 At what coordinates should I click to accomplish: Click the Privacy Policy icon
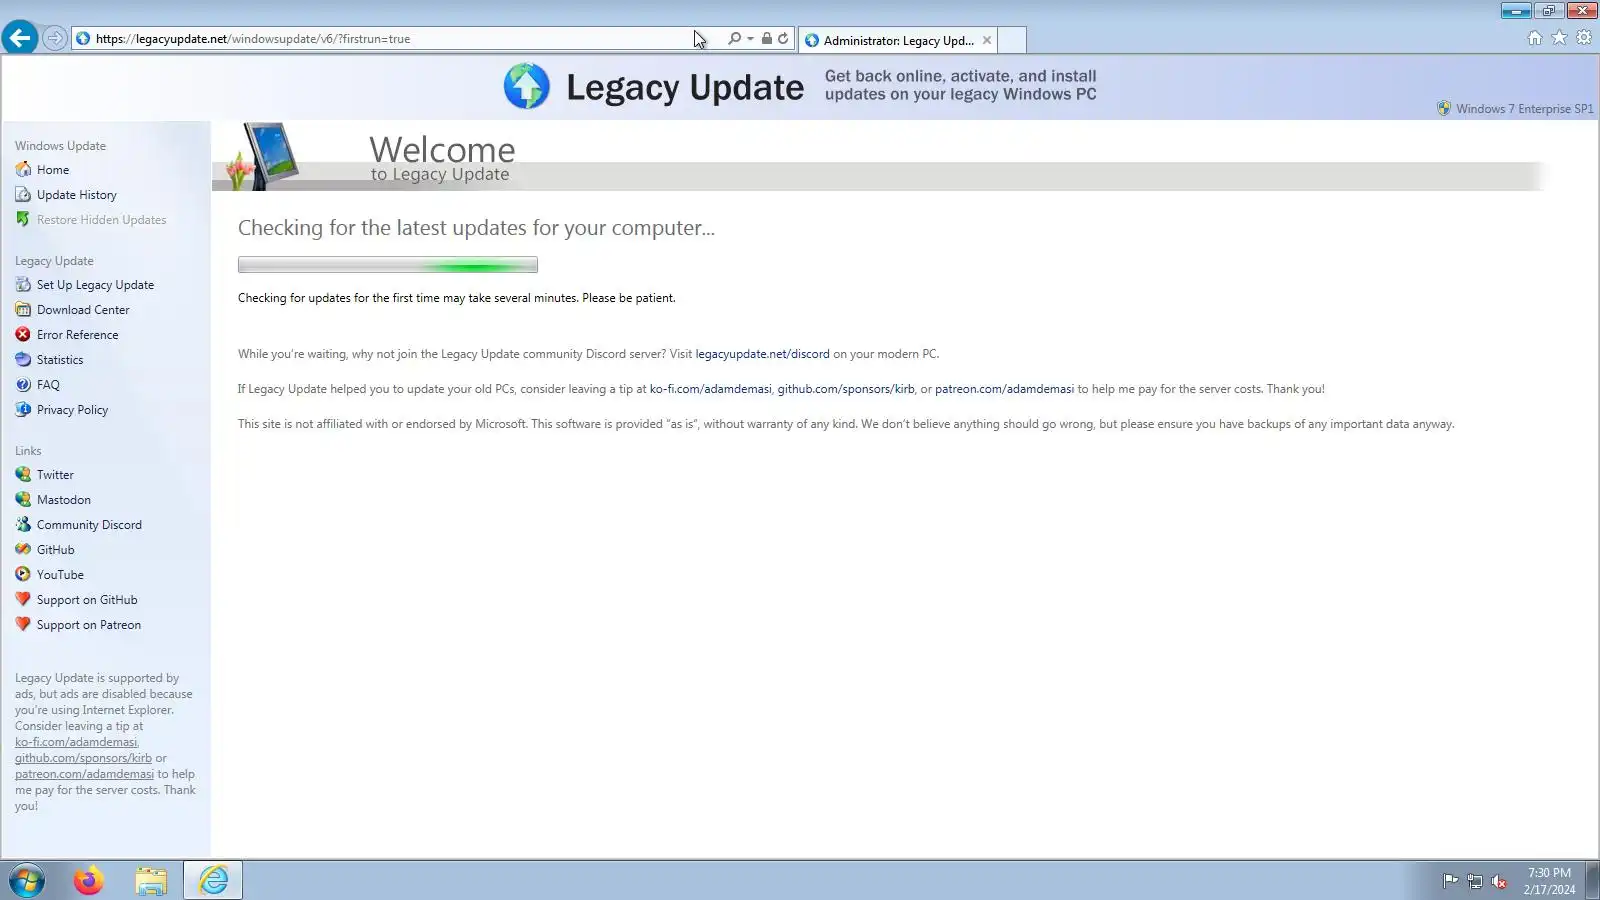[x=23, y=409]
